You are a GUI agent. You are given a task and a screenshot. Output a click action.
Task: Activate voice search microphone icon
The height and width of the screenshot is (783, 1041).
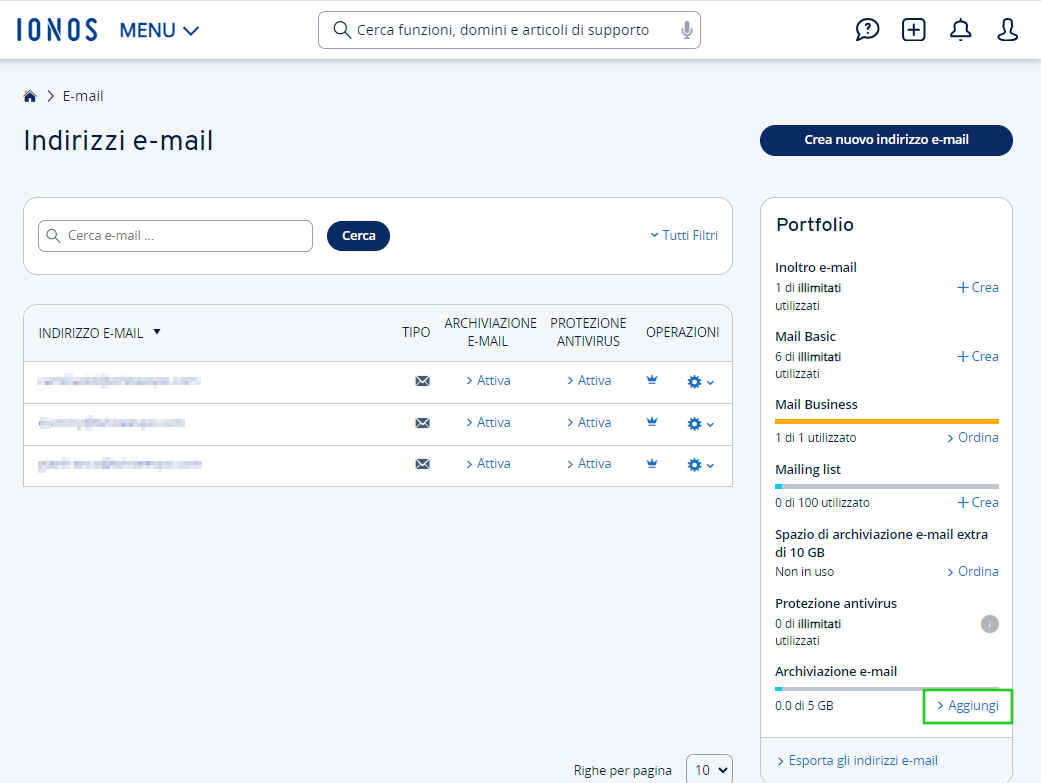[686, 30]
